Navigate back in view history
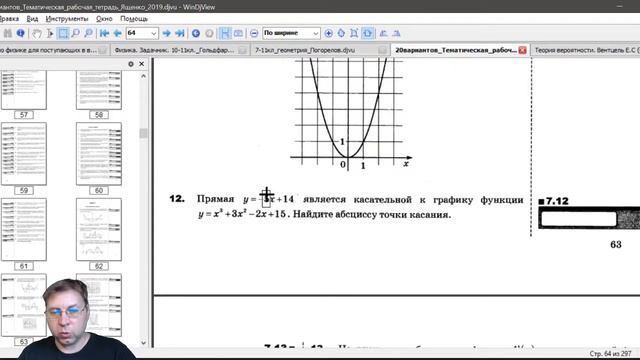Image resolution: width=640 pixels, height=360 pixels. point(196,33)
